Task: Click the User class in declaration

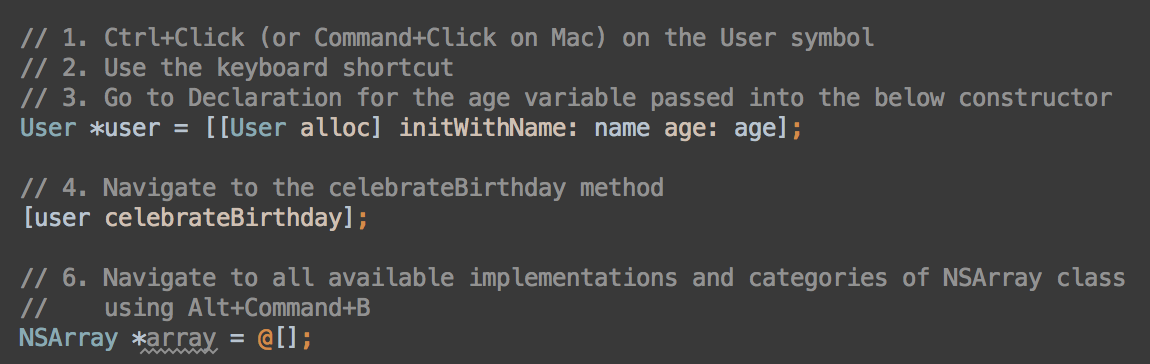Action: pos(48,128)
